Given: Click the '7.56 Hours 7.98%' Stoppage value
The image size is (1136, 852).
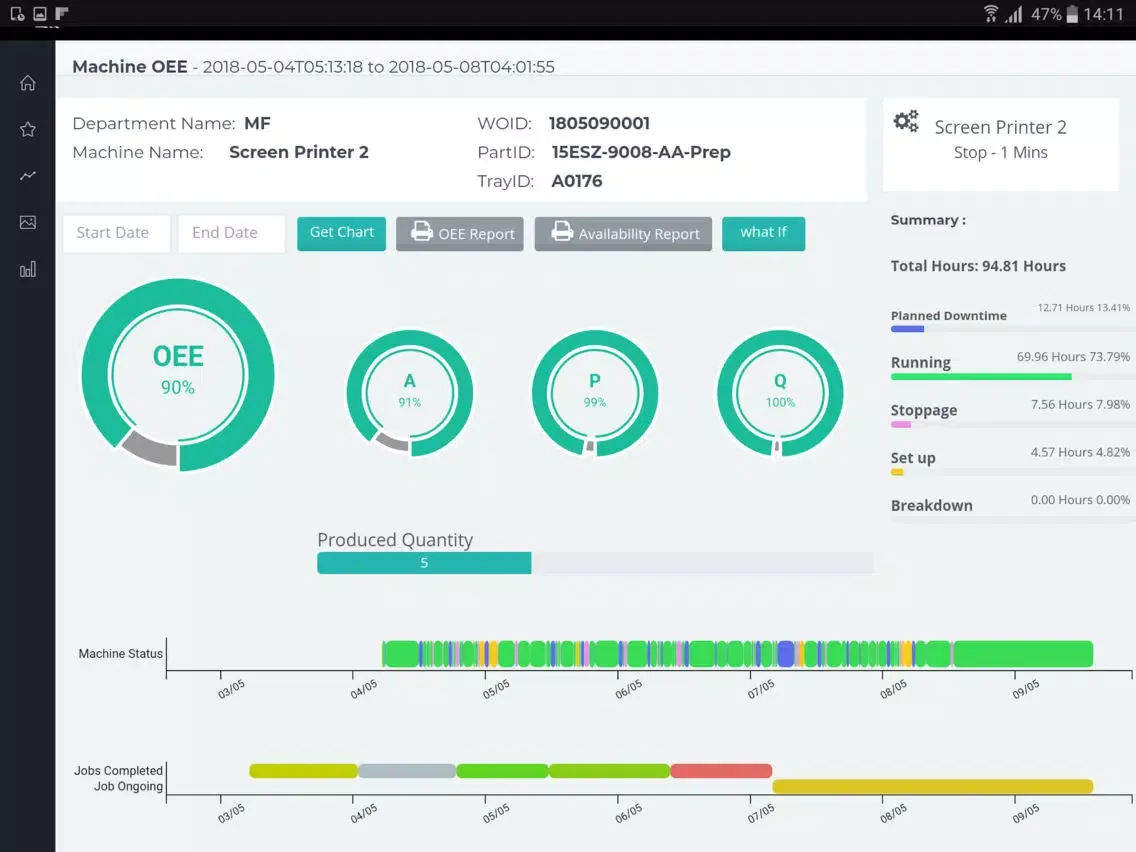Looking at the screenshot, I should (x=1080, y=404).
